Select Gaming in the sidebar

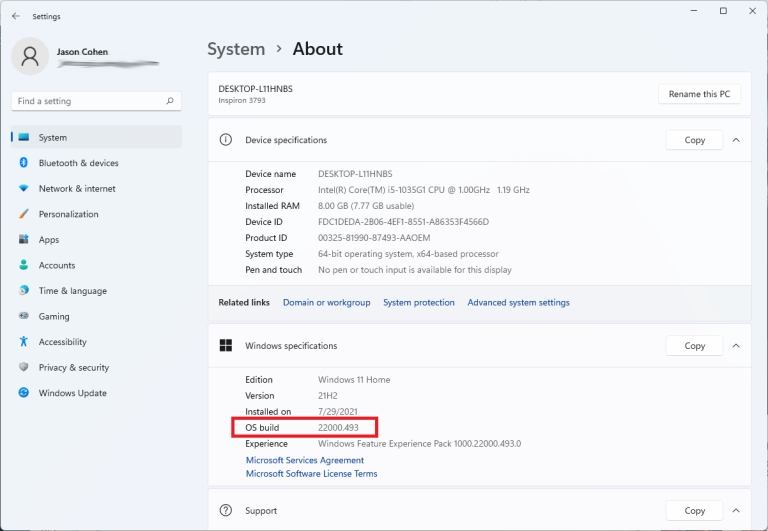click(96, 316)
